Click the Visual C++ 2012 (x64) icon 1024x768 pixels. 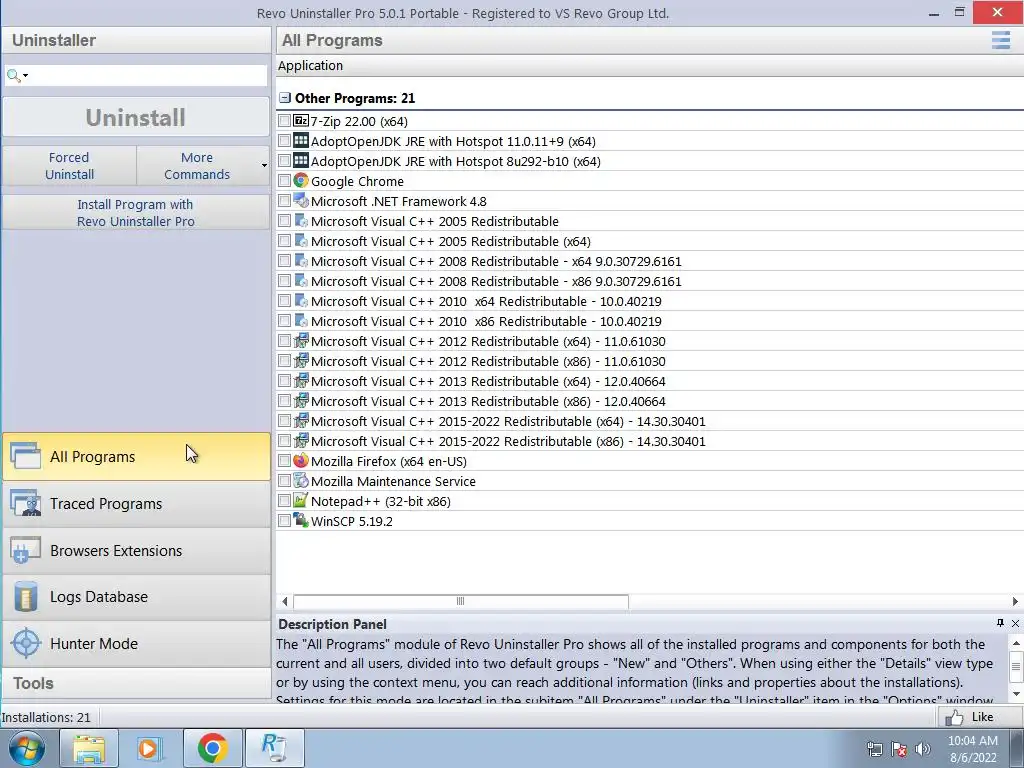pos(300,341)
